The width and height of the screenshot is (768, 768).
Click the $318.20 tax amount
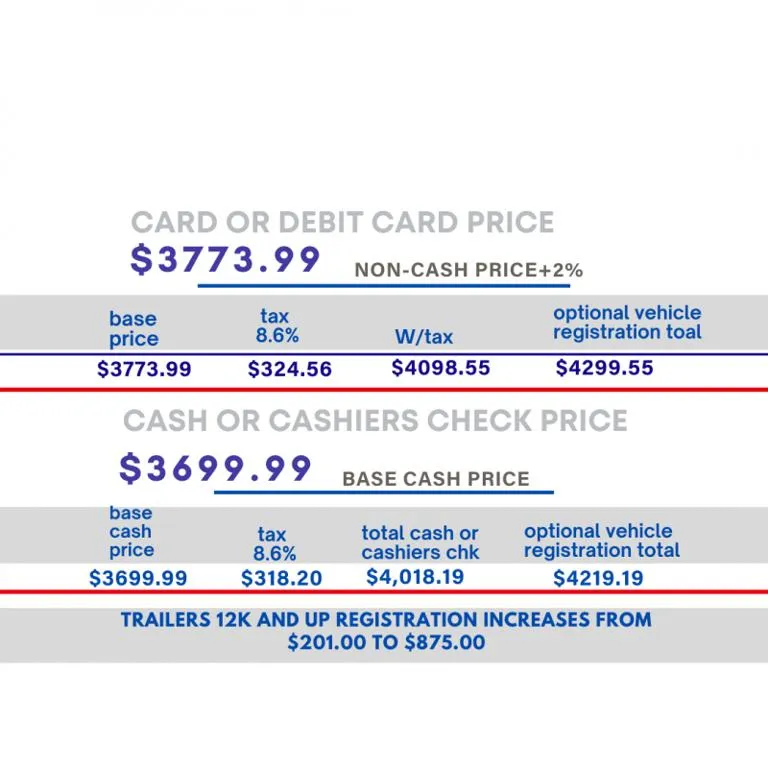[x=281, y=578]
